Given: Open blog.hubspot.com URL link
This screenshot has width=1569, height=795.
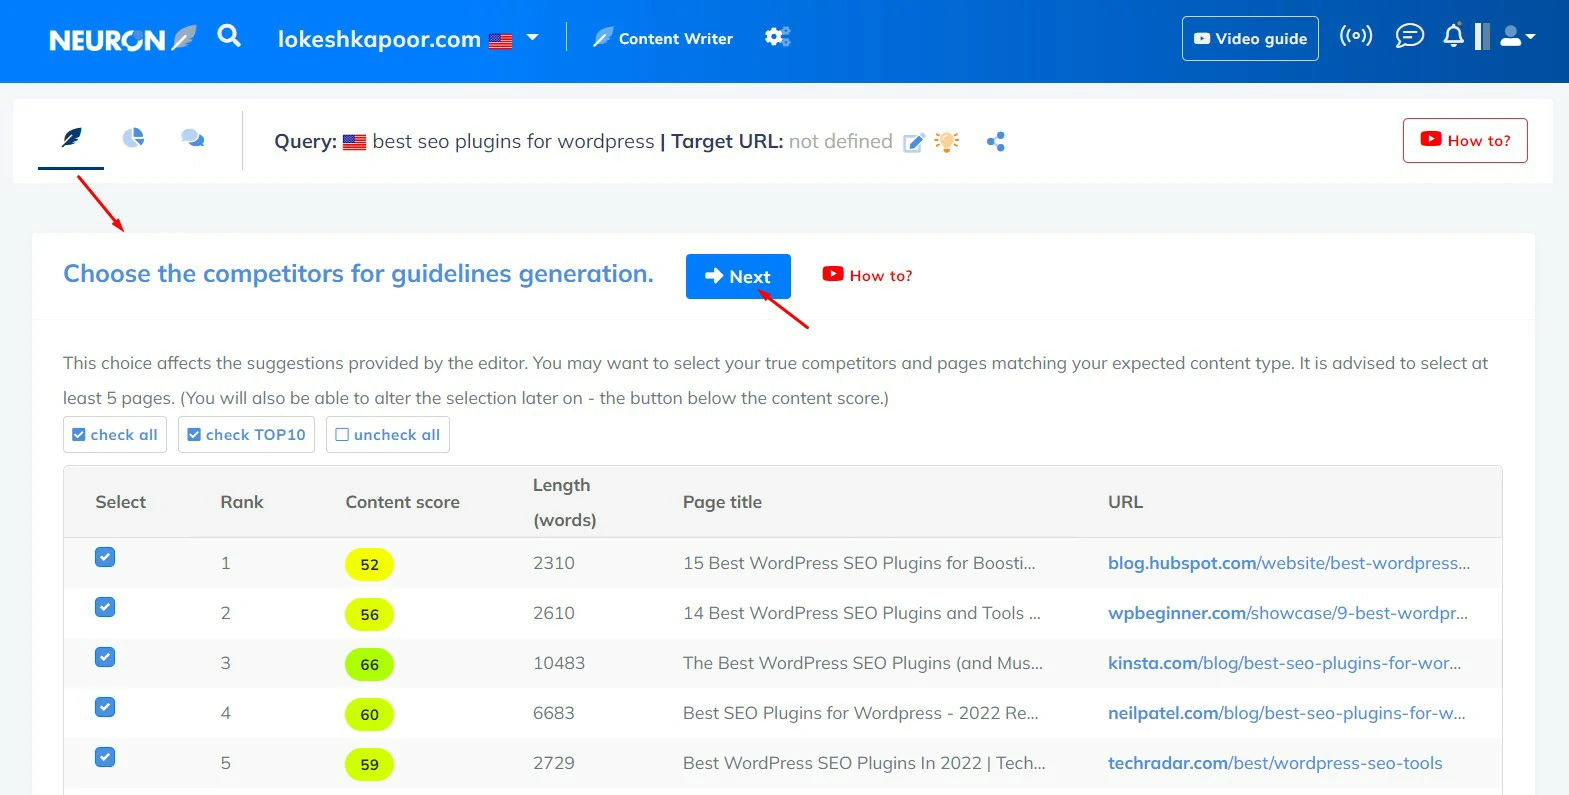Looking at the screenshot, I should [1289, 563].
